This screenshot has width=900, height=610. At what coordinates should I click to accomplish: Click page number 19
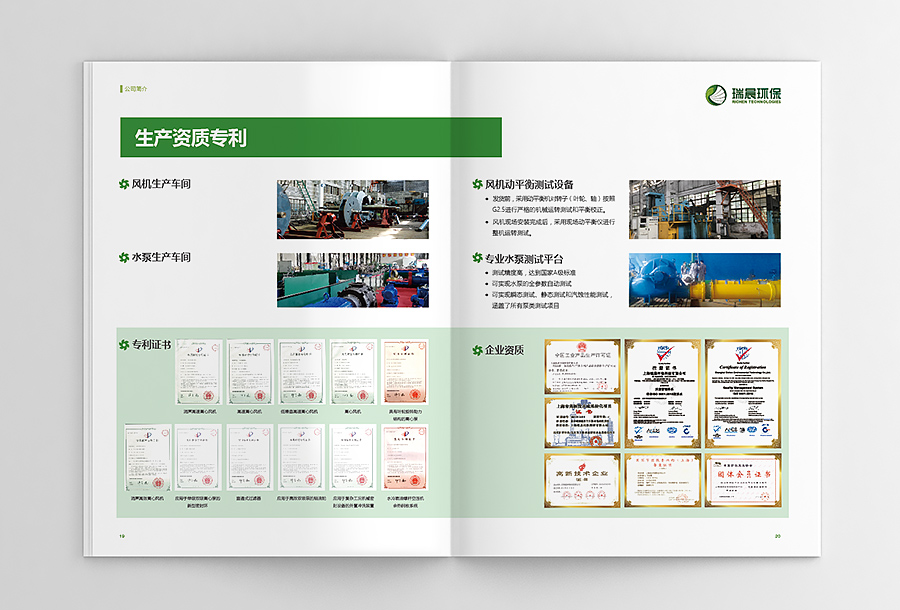120,536
